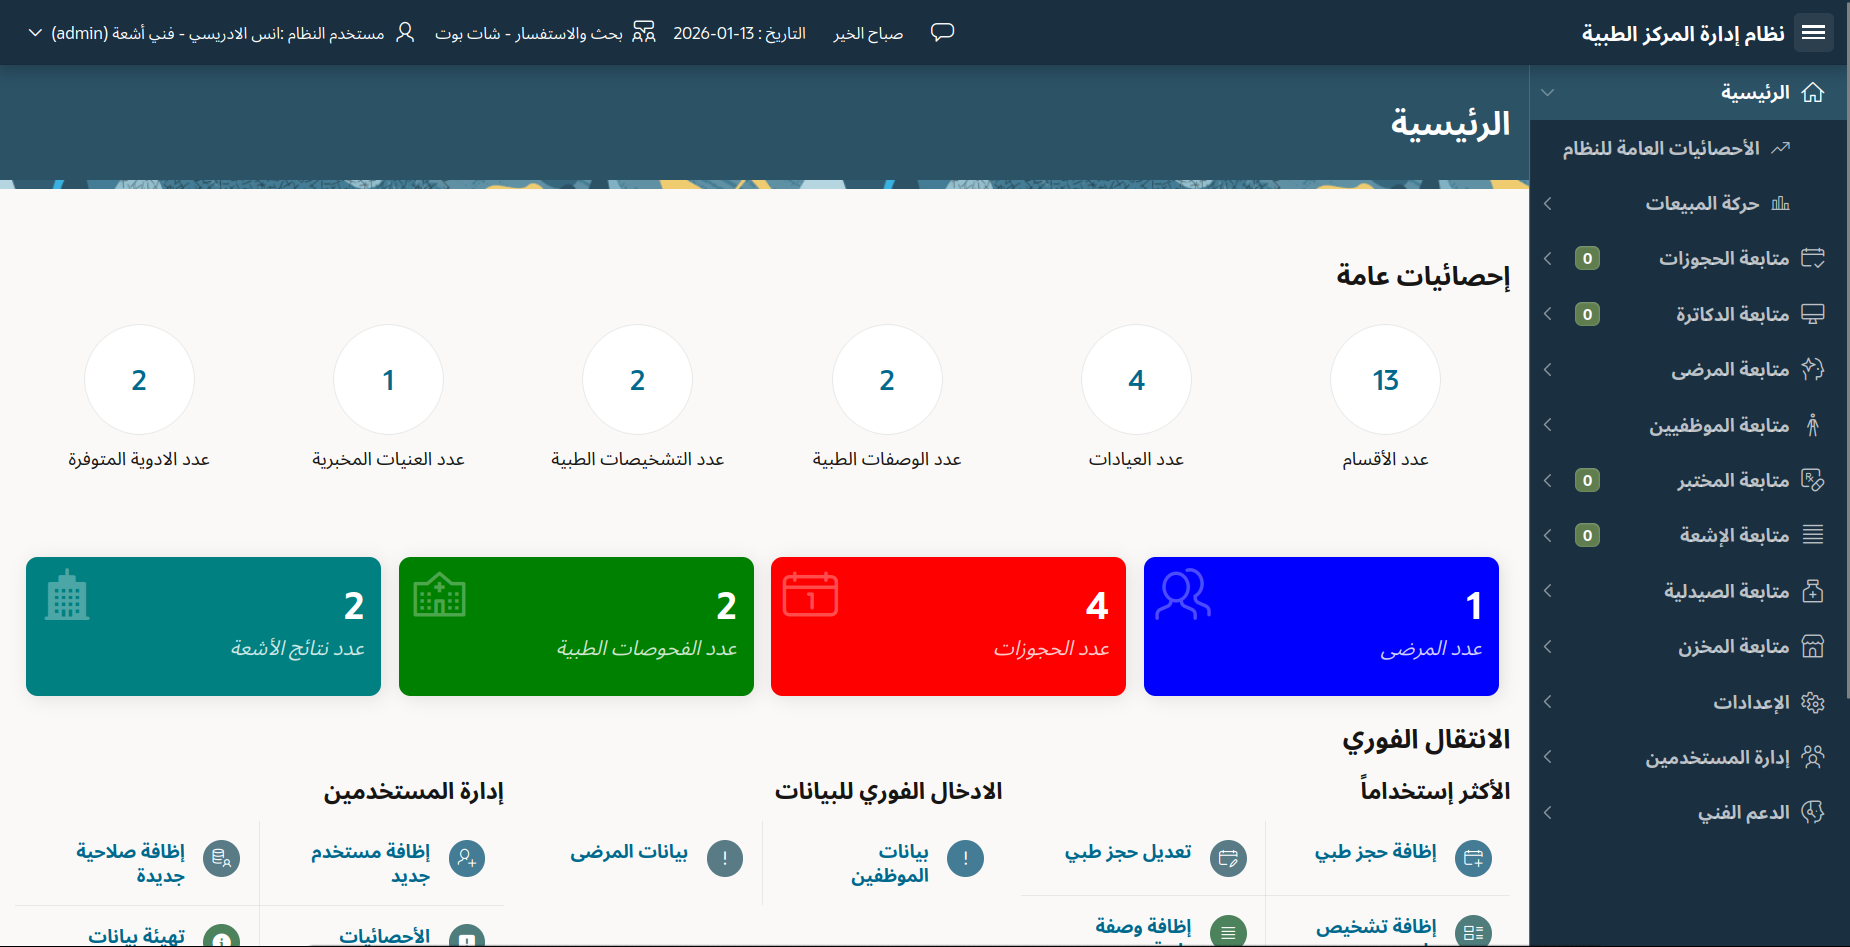Click the الدعم الفني support icon
1850x947 pixels.
[1814, 812]
